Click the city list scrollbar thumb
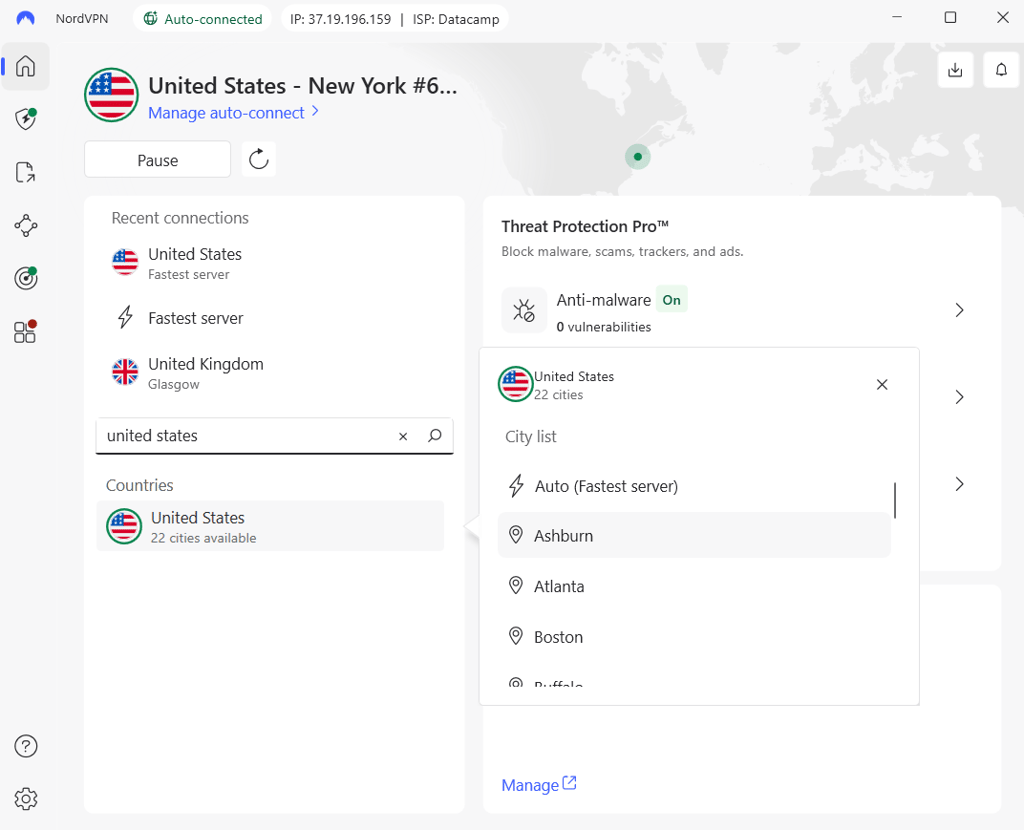 click(x=895, y=501)
